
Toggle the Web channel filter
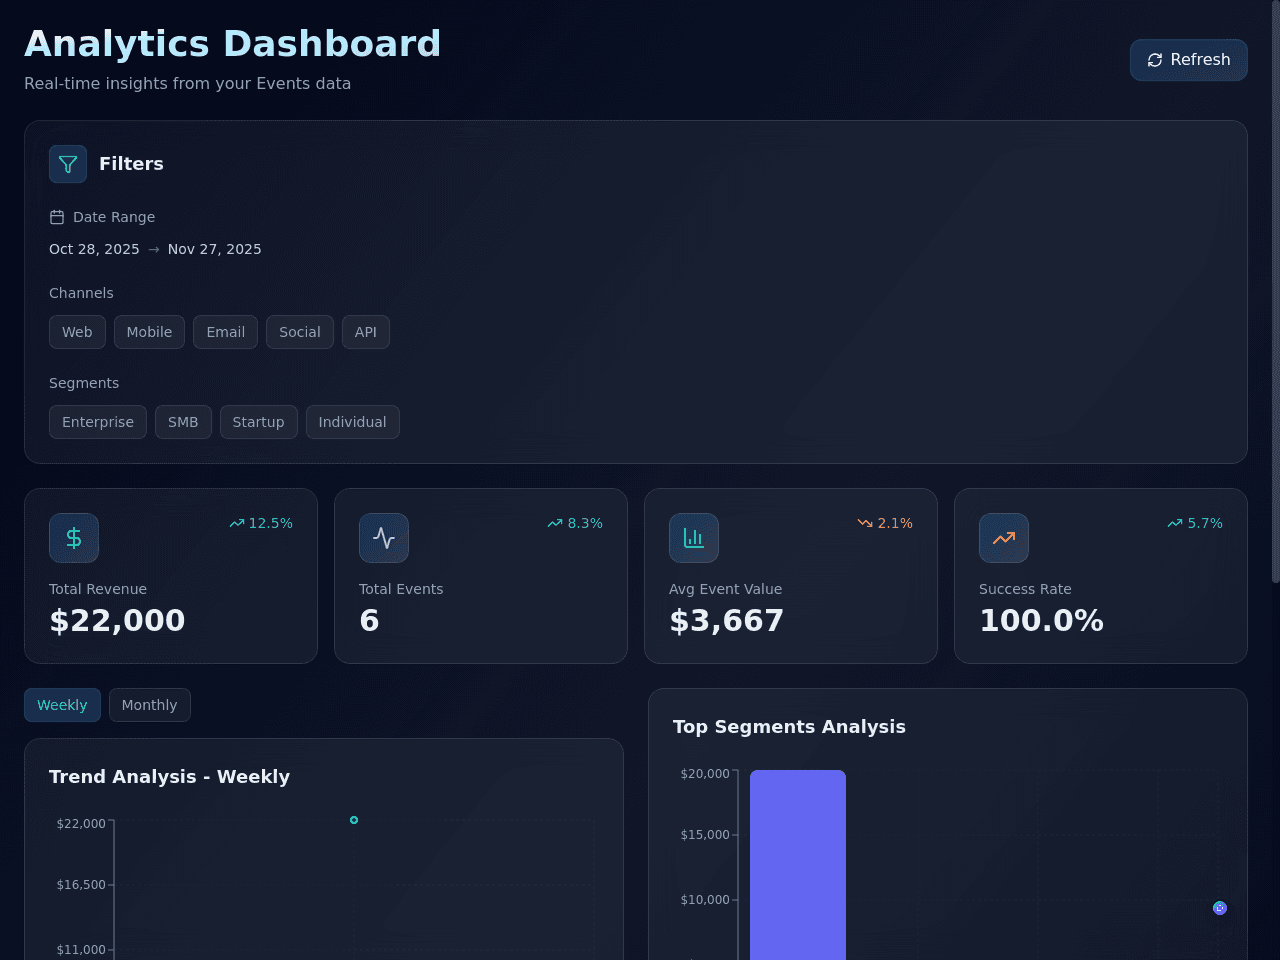77,332
